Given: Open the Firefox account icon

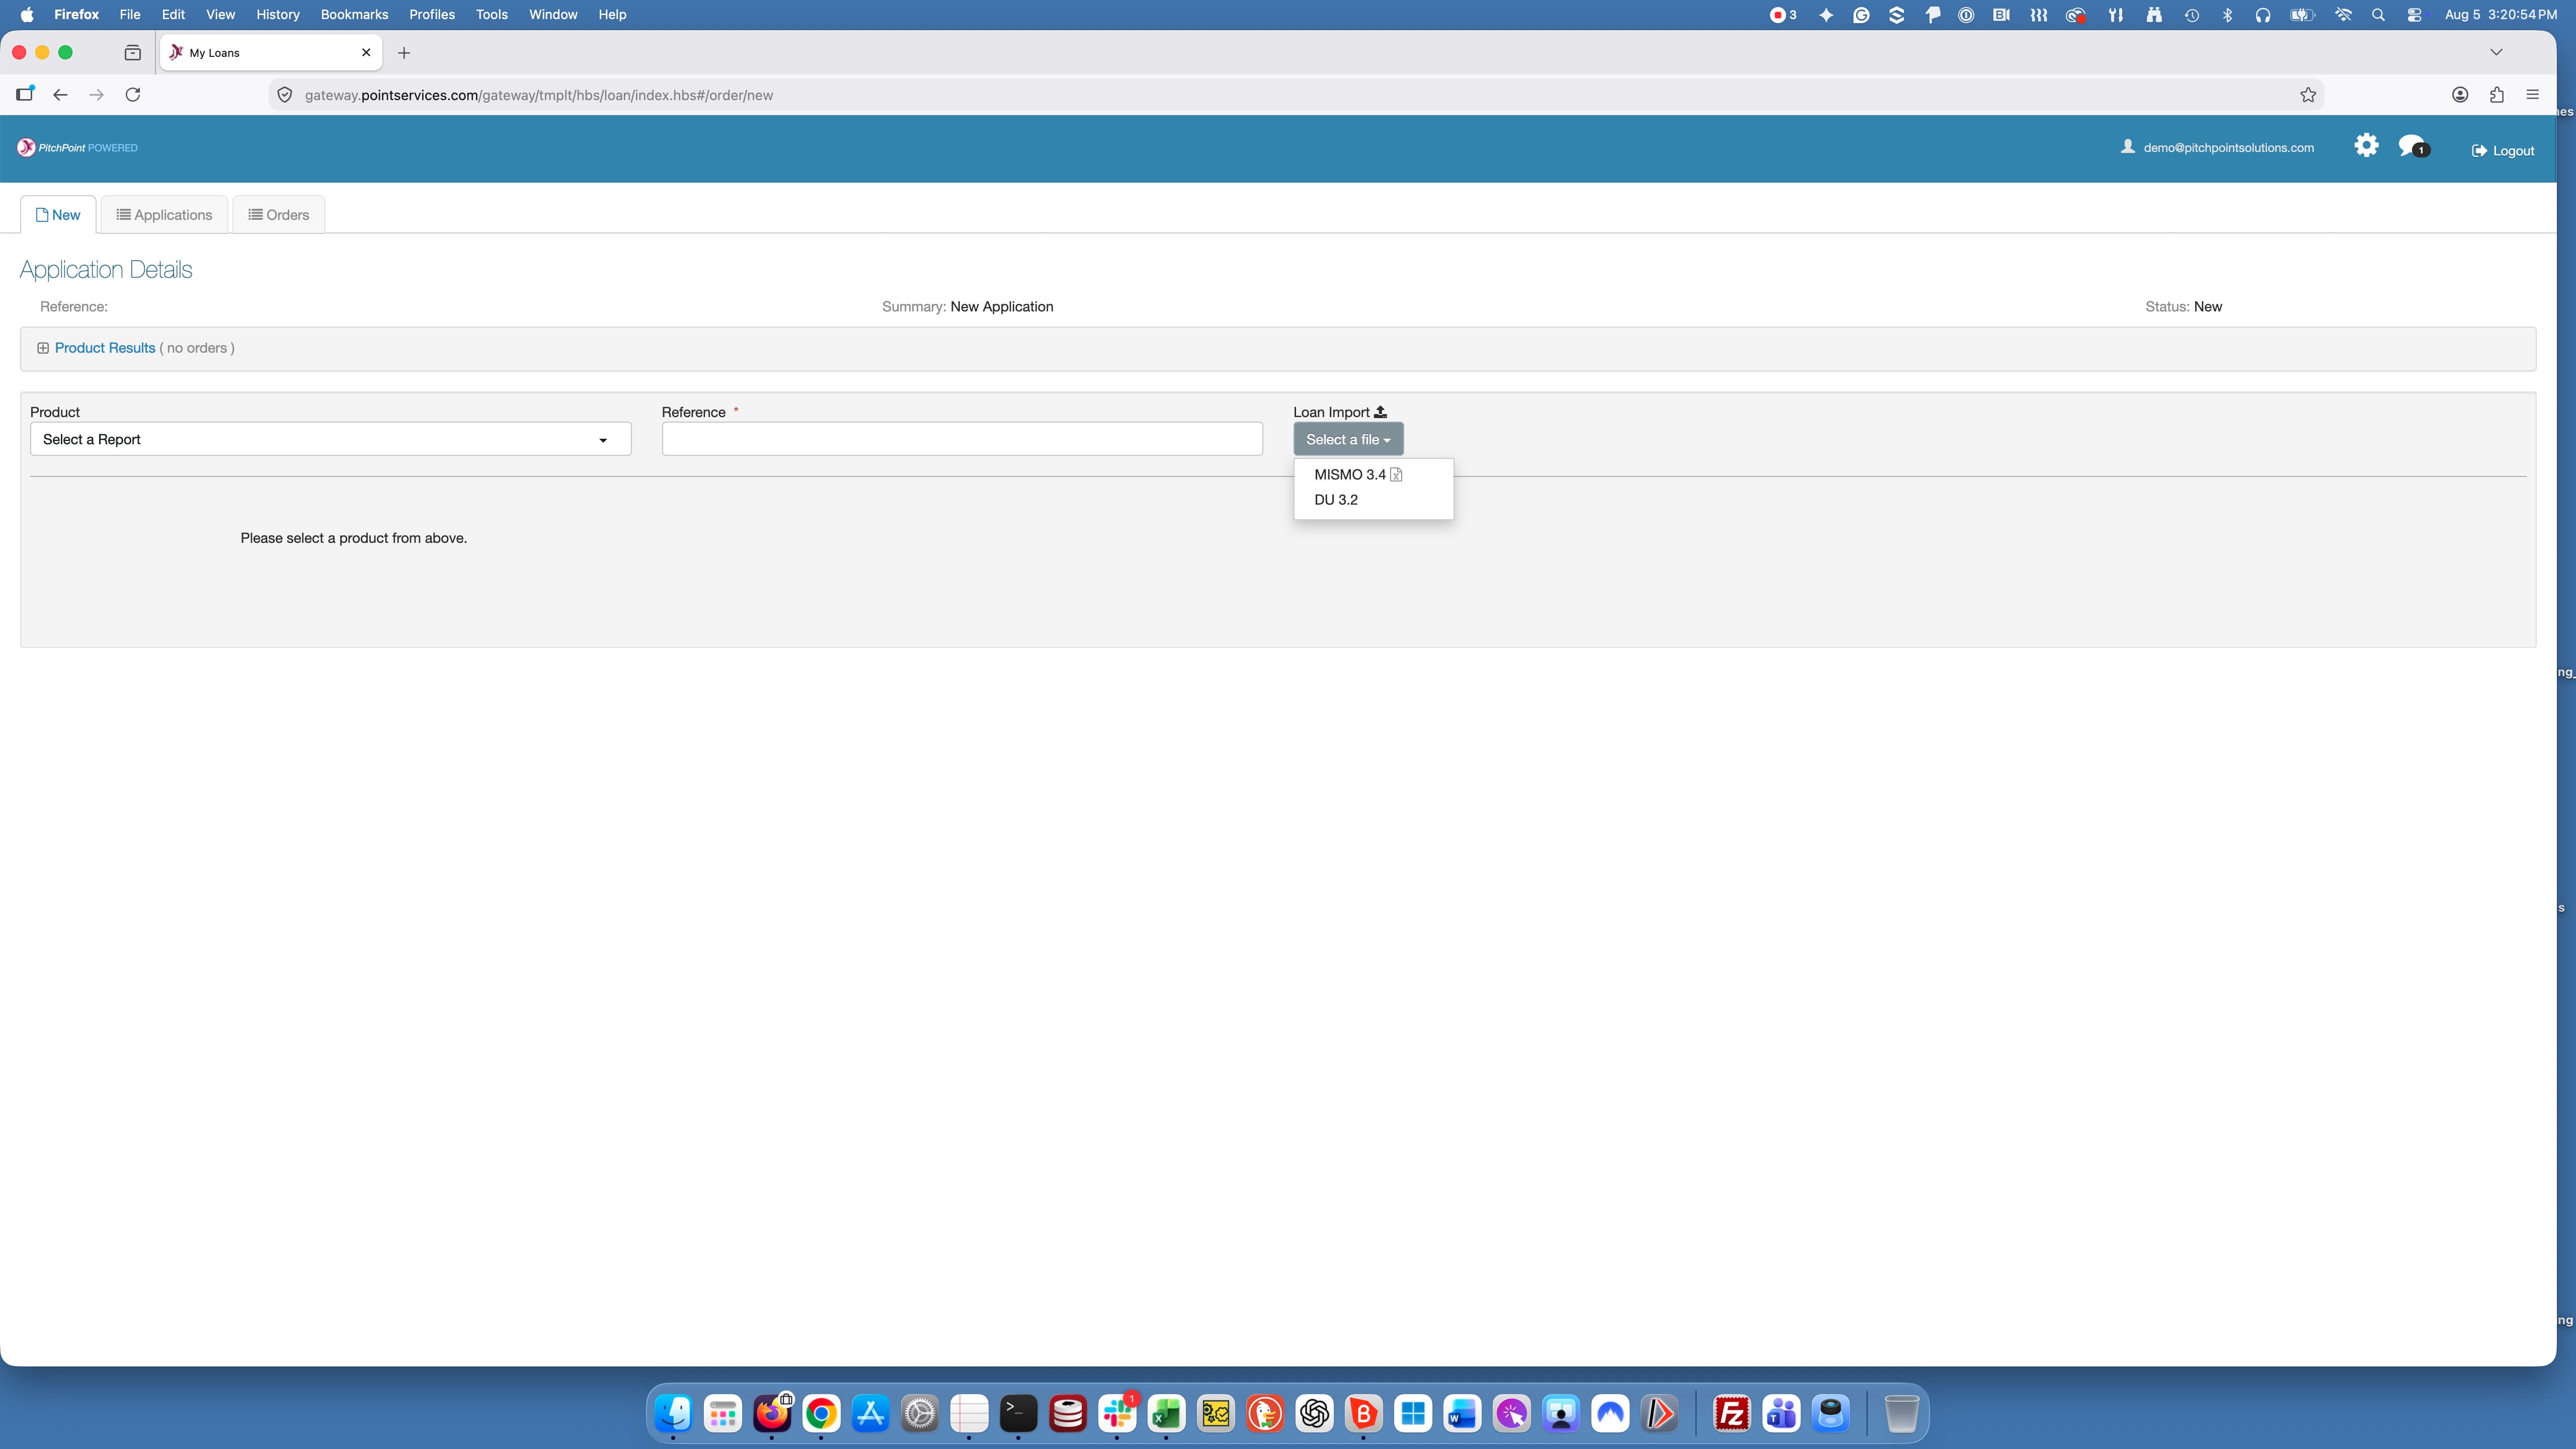Looking at the screenshot, I should pyautogui.click(x=2460, y=95).
